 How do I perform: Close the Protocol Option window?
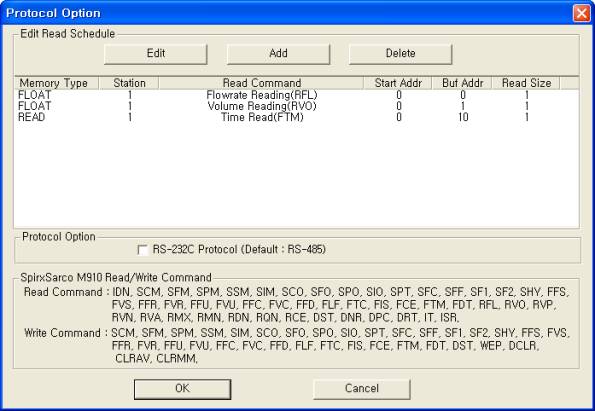point(581,13)
